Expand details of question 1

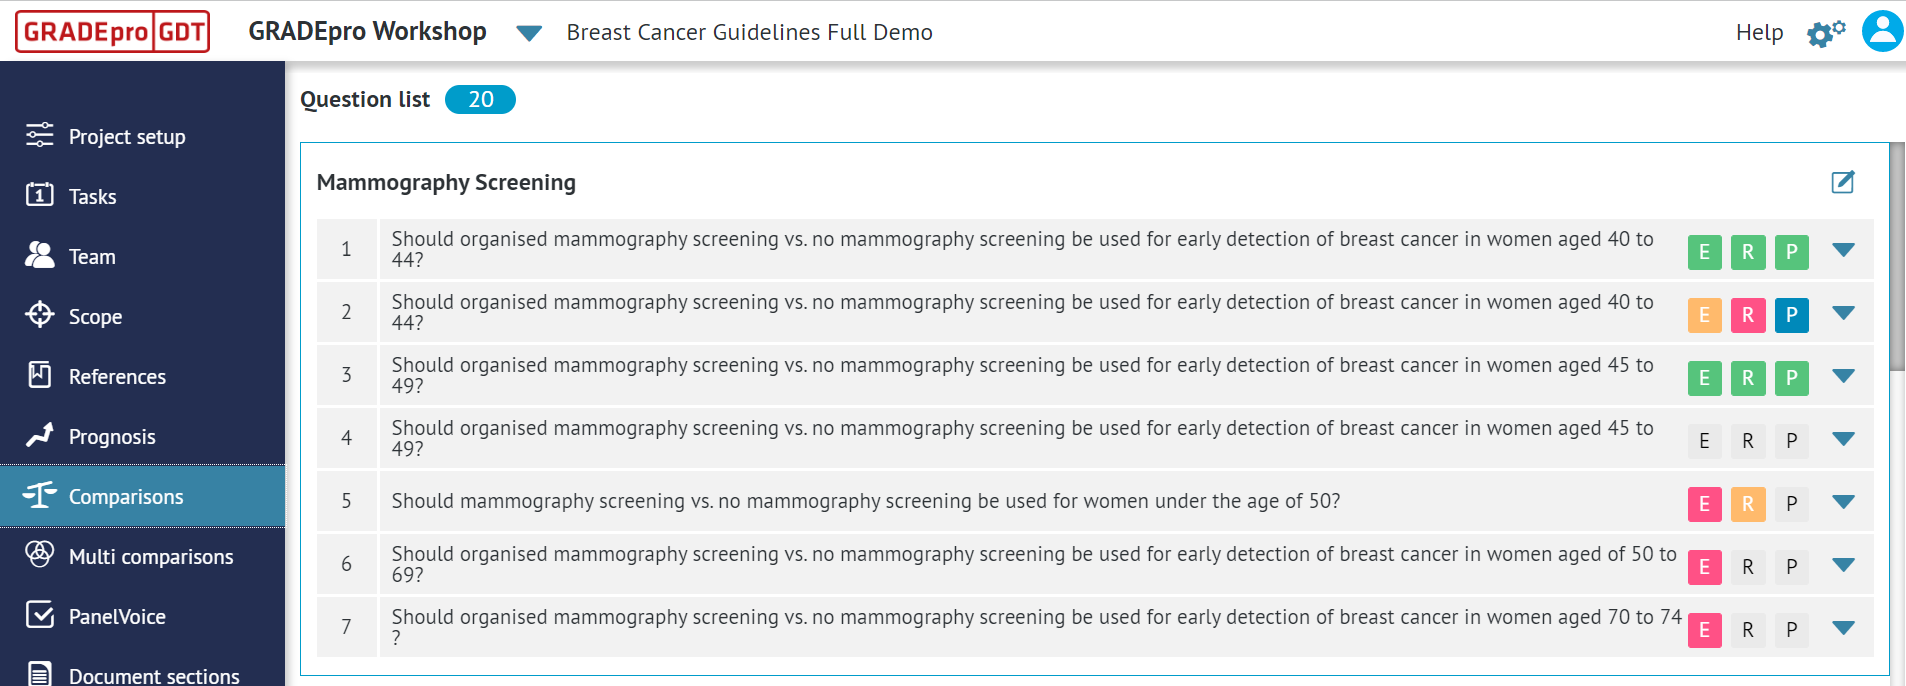pos(1843,250)
